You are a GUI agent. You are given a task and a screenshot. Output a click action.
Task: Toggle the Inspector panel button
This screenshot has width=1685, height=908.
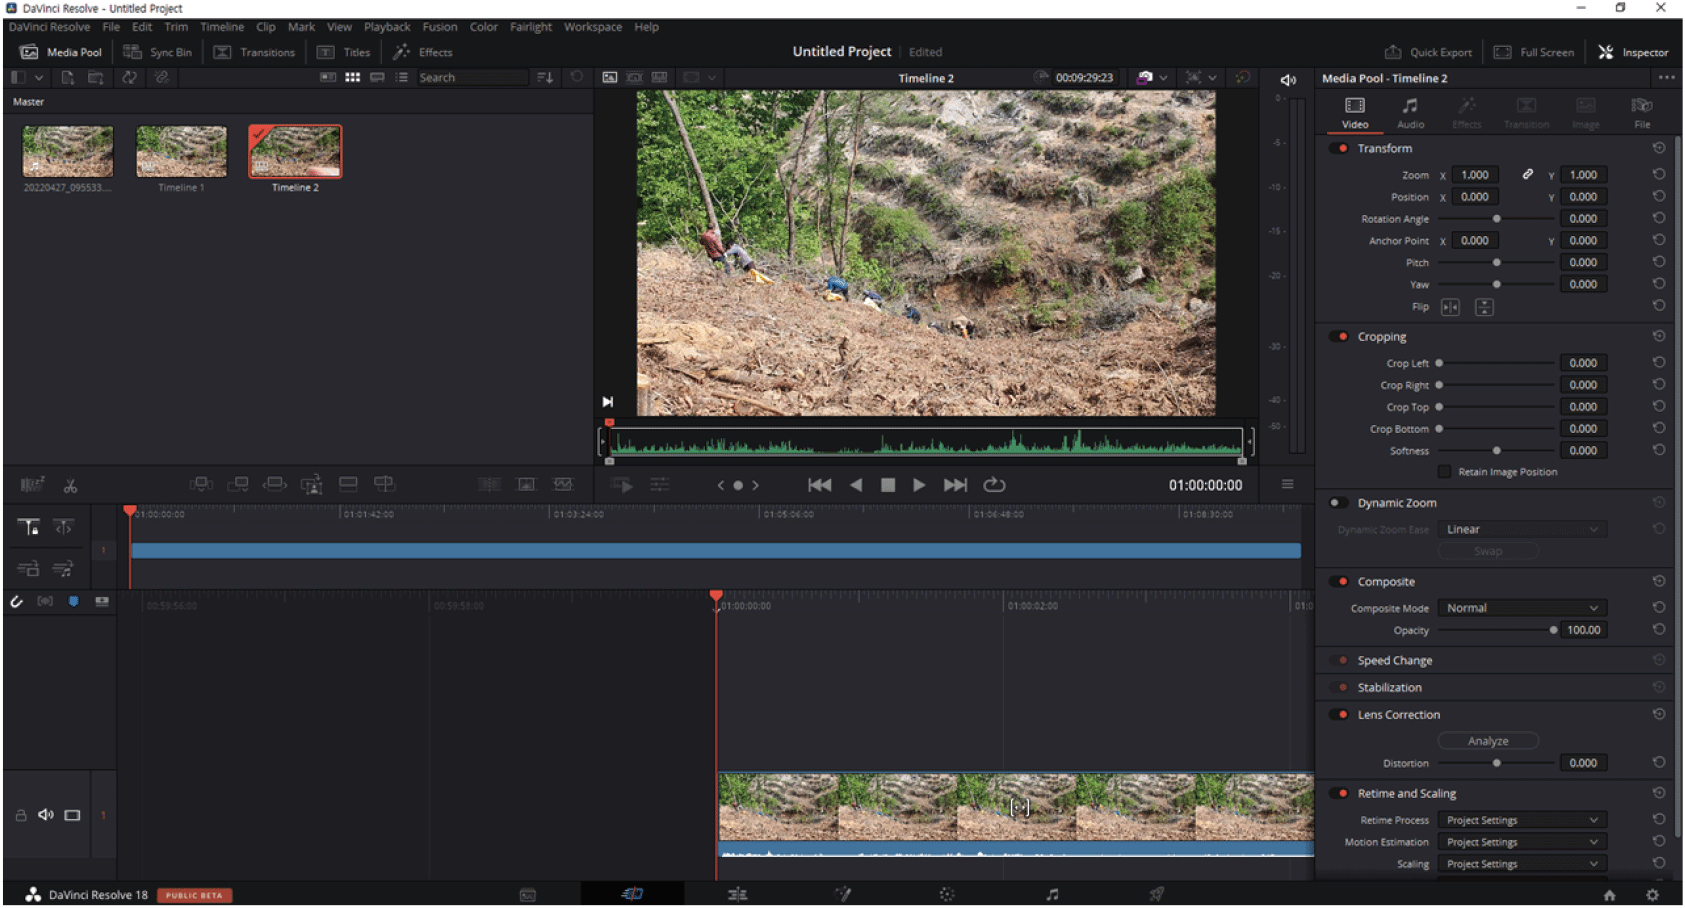[1633, 52]
